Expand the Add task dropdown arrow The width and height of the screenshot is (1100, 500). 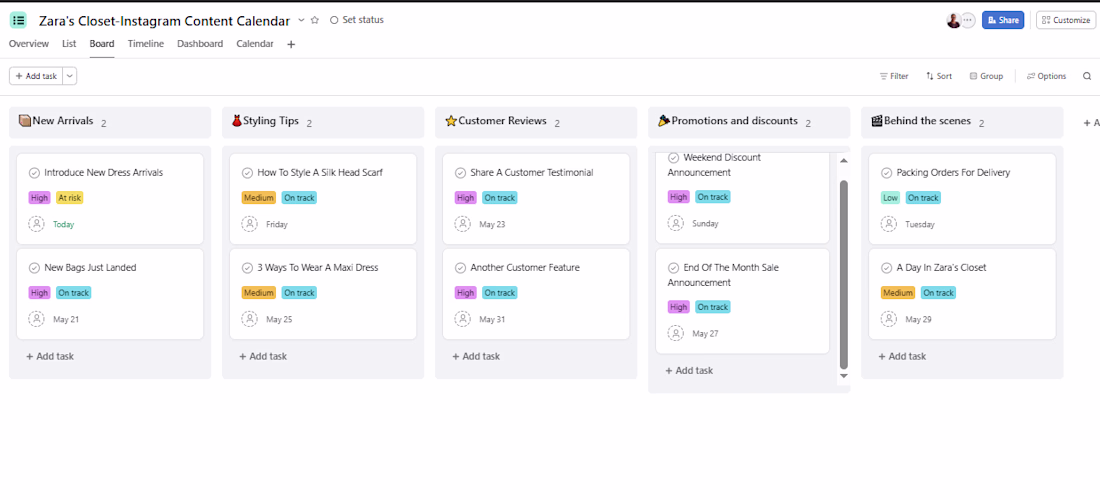coord(69,76)
